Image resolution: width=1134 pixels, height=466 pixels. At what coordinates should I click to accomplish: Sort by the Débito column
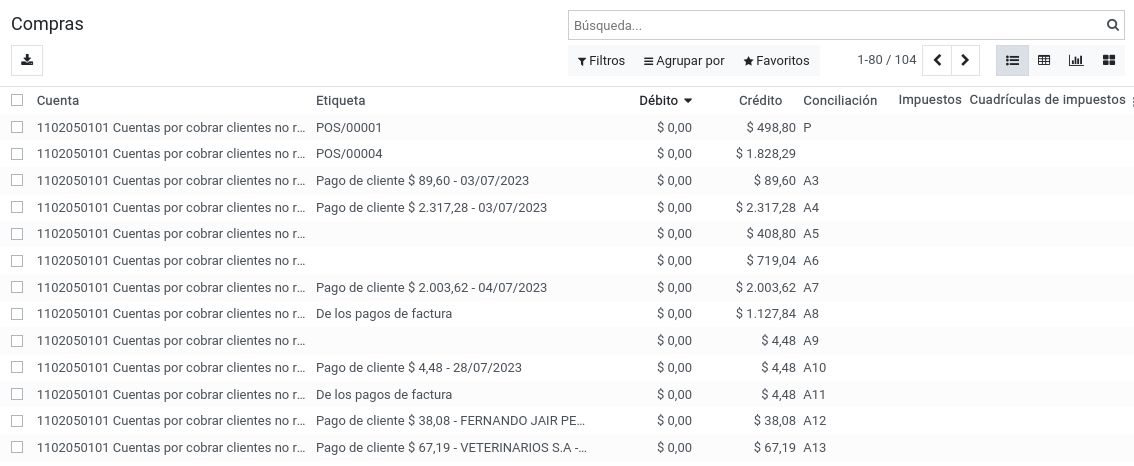pyautogui.click(x=665, y=101)
